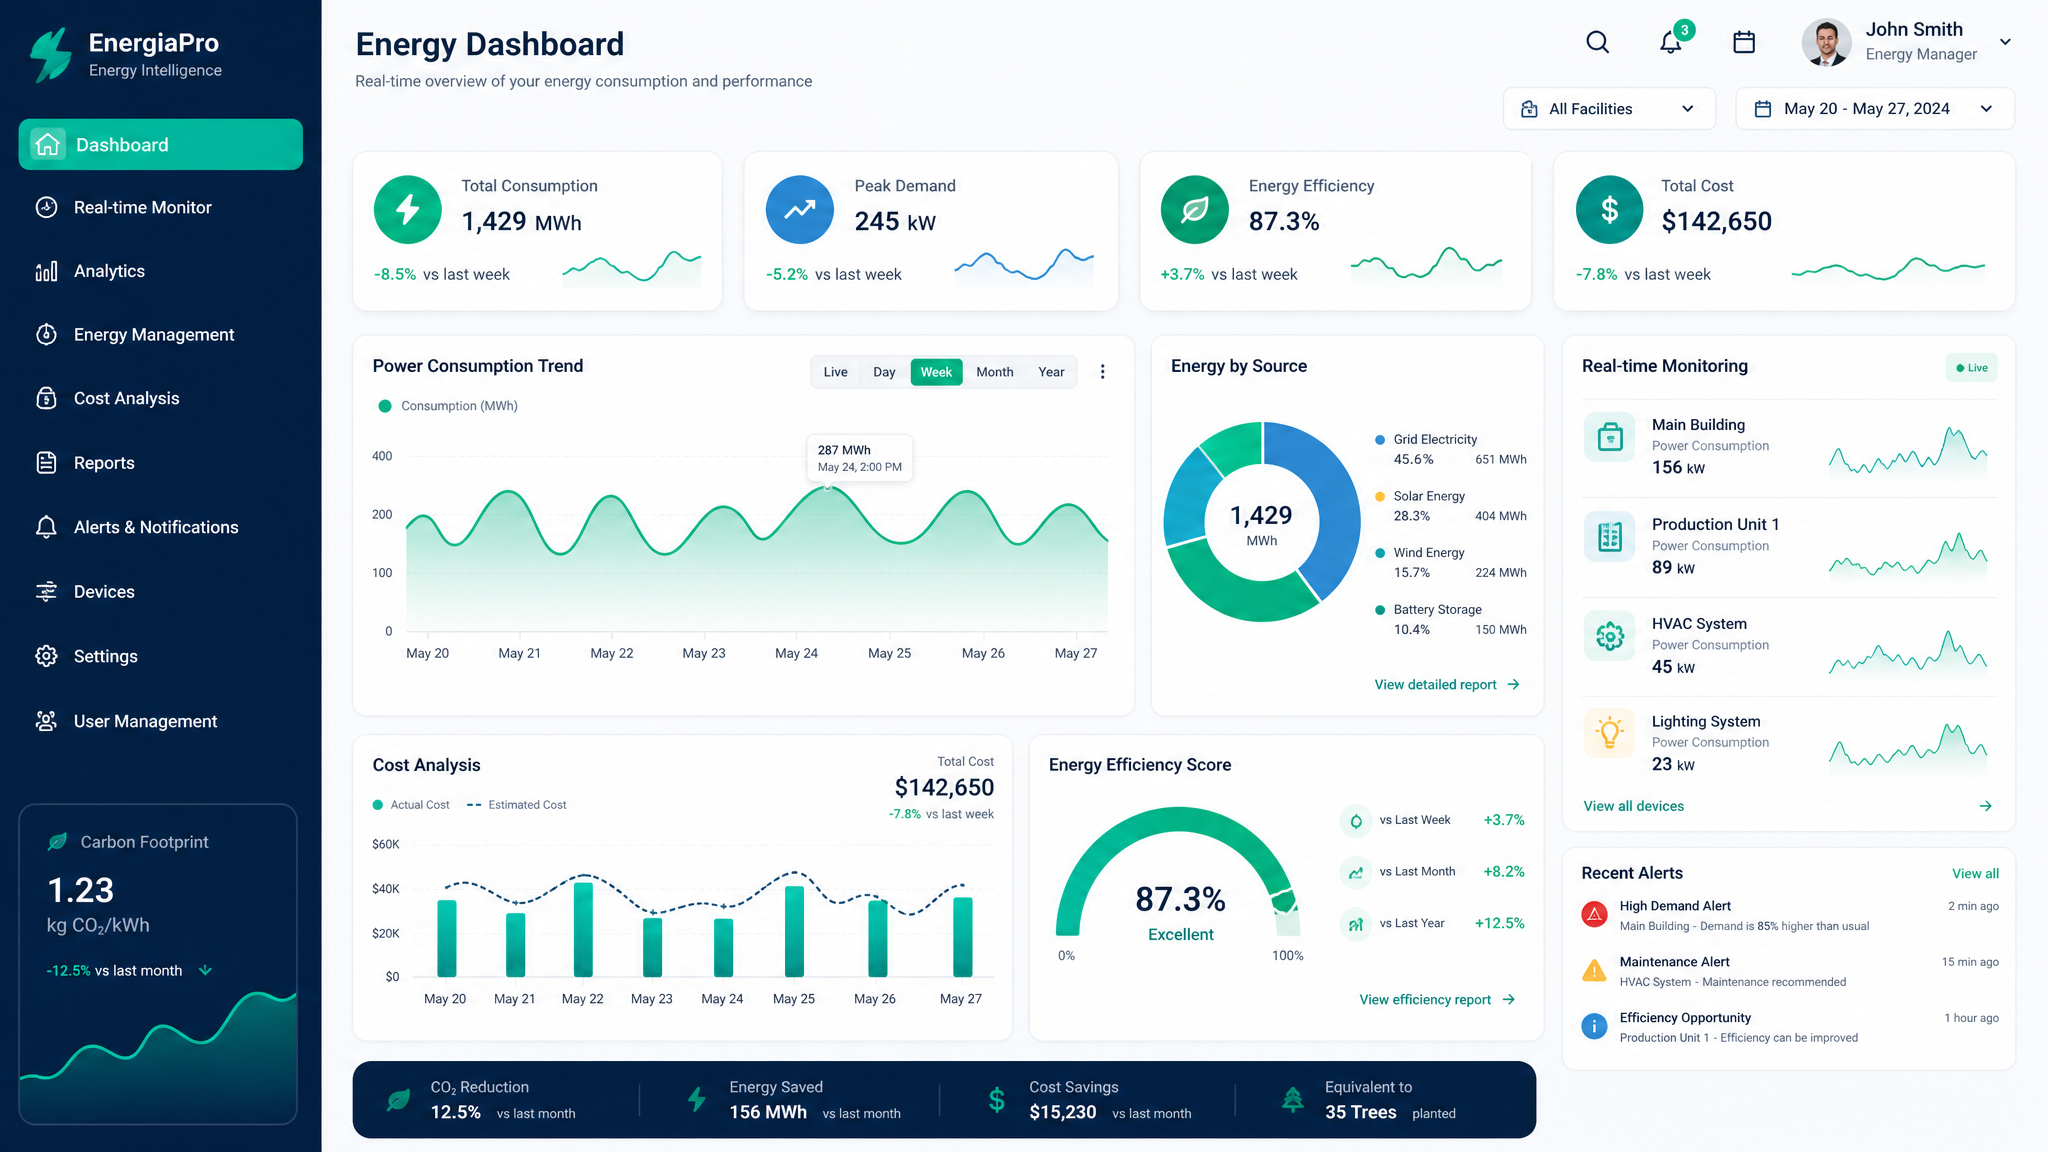Screen dimensions: 2048x1152
Task: Follow the View detailed report link
Action: 1447,685
